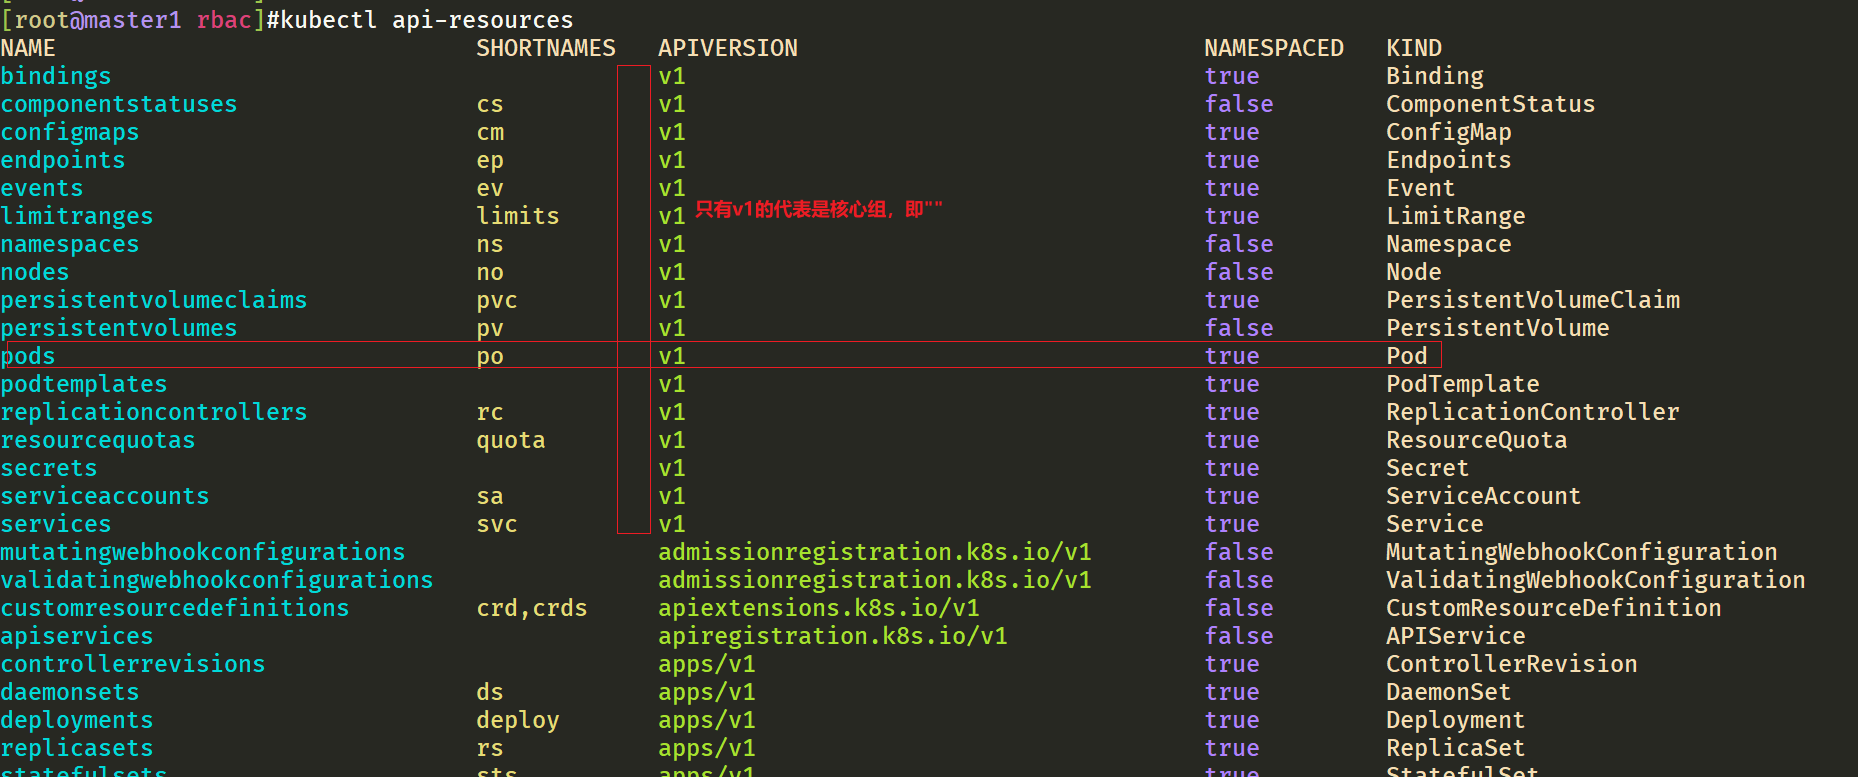The width and height of the screenshot is (1858, 777).
Task: Select the 'bindings' resource name
Action: [x=56, y=76]
